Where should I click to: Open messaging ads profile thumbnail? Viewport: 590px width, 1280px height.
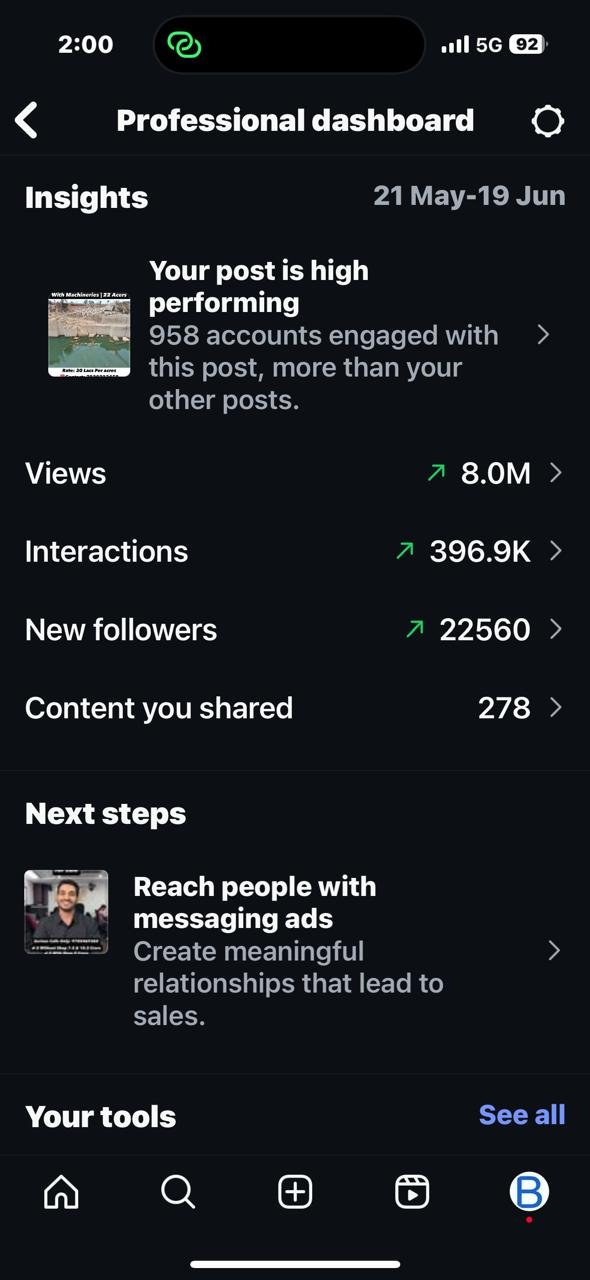66,911
